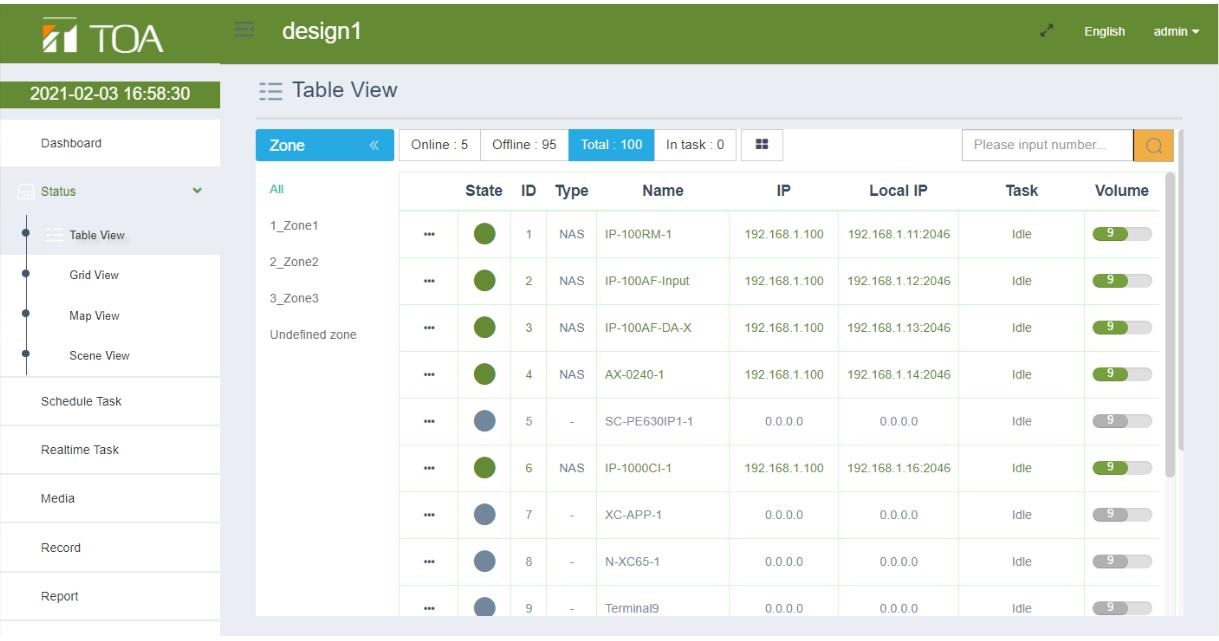Open the three-dot menu for IP-100RM-1
The image size is (1219, 641).
429,235
